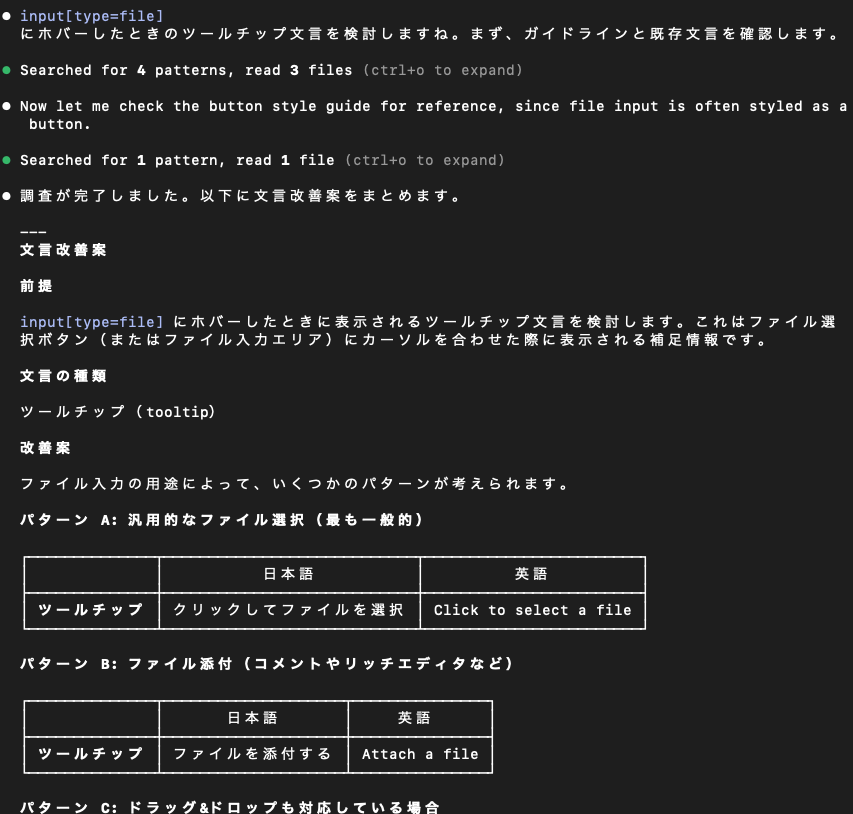Click the "ファイル入力の用途によって" sentence
The width and height of the screenshot is (853, 814).
pyautogui.click(x=294, y=484)
